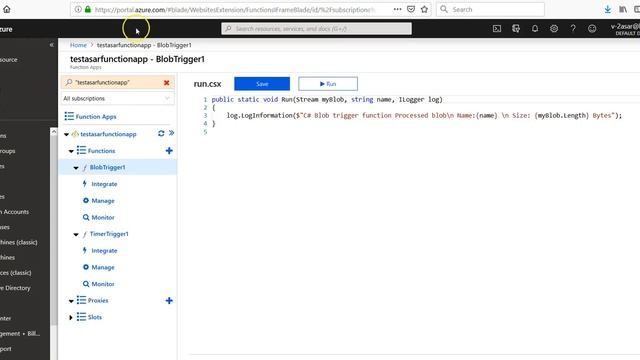Open Manage under TimerTrigger1

[103, 267]
